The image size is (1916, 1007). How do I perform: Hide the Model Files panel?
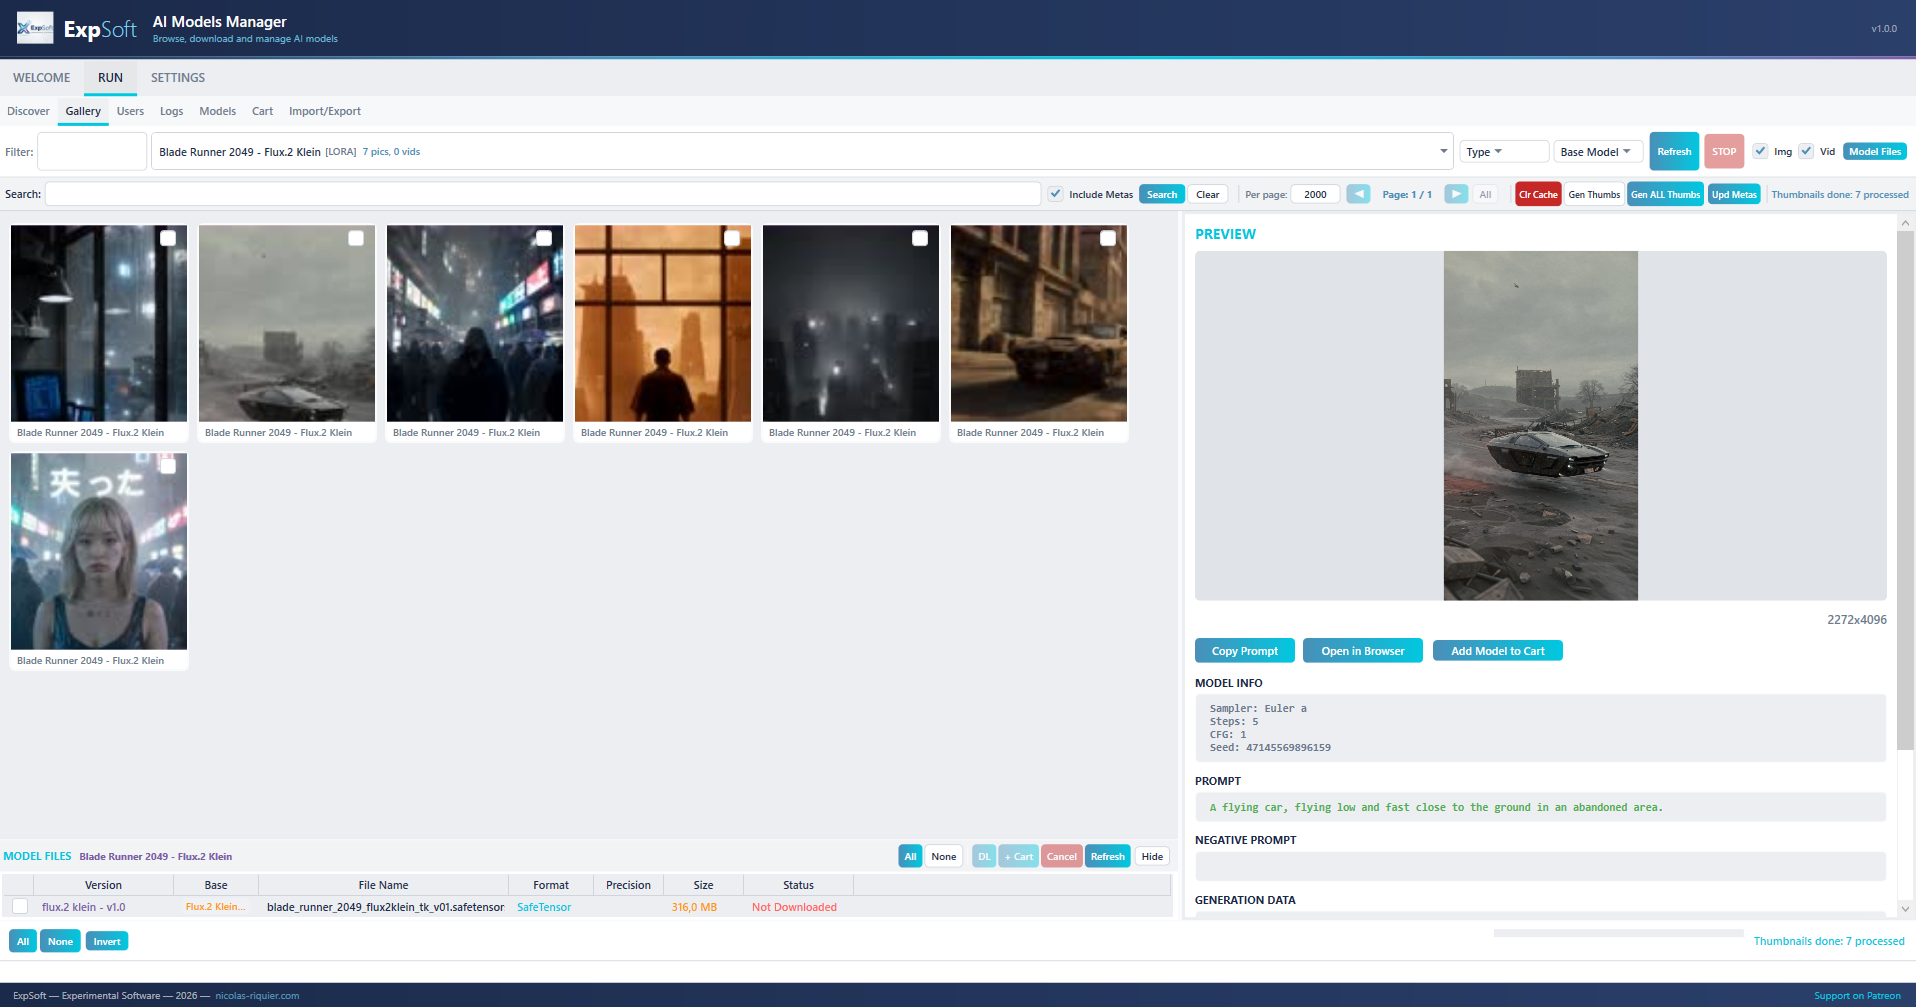[x=1152, y=856]
